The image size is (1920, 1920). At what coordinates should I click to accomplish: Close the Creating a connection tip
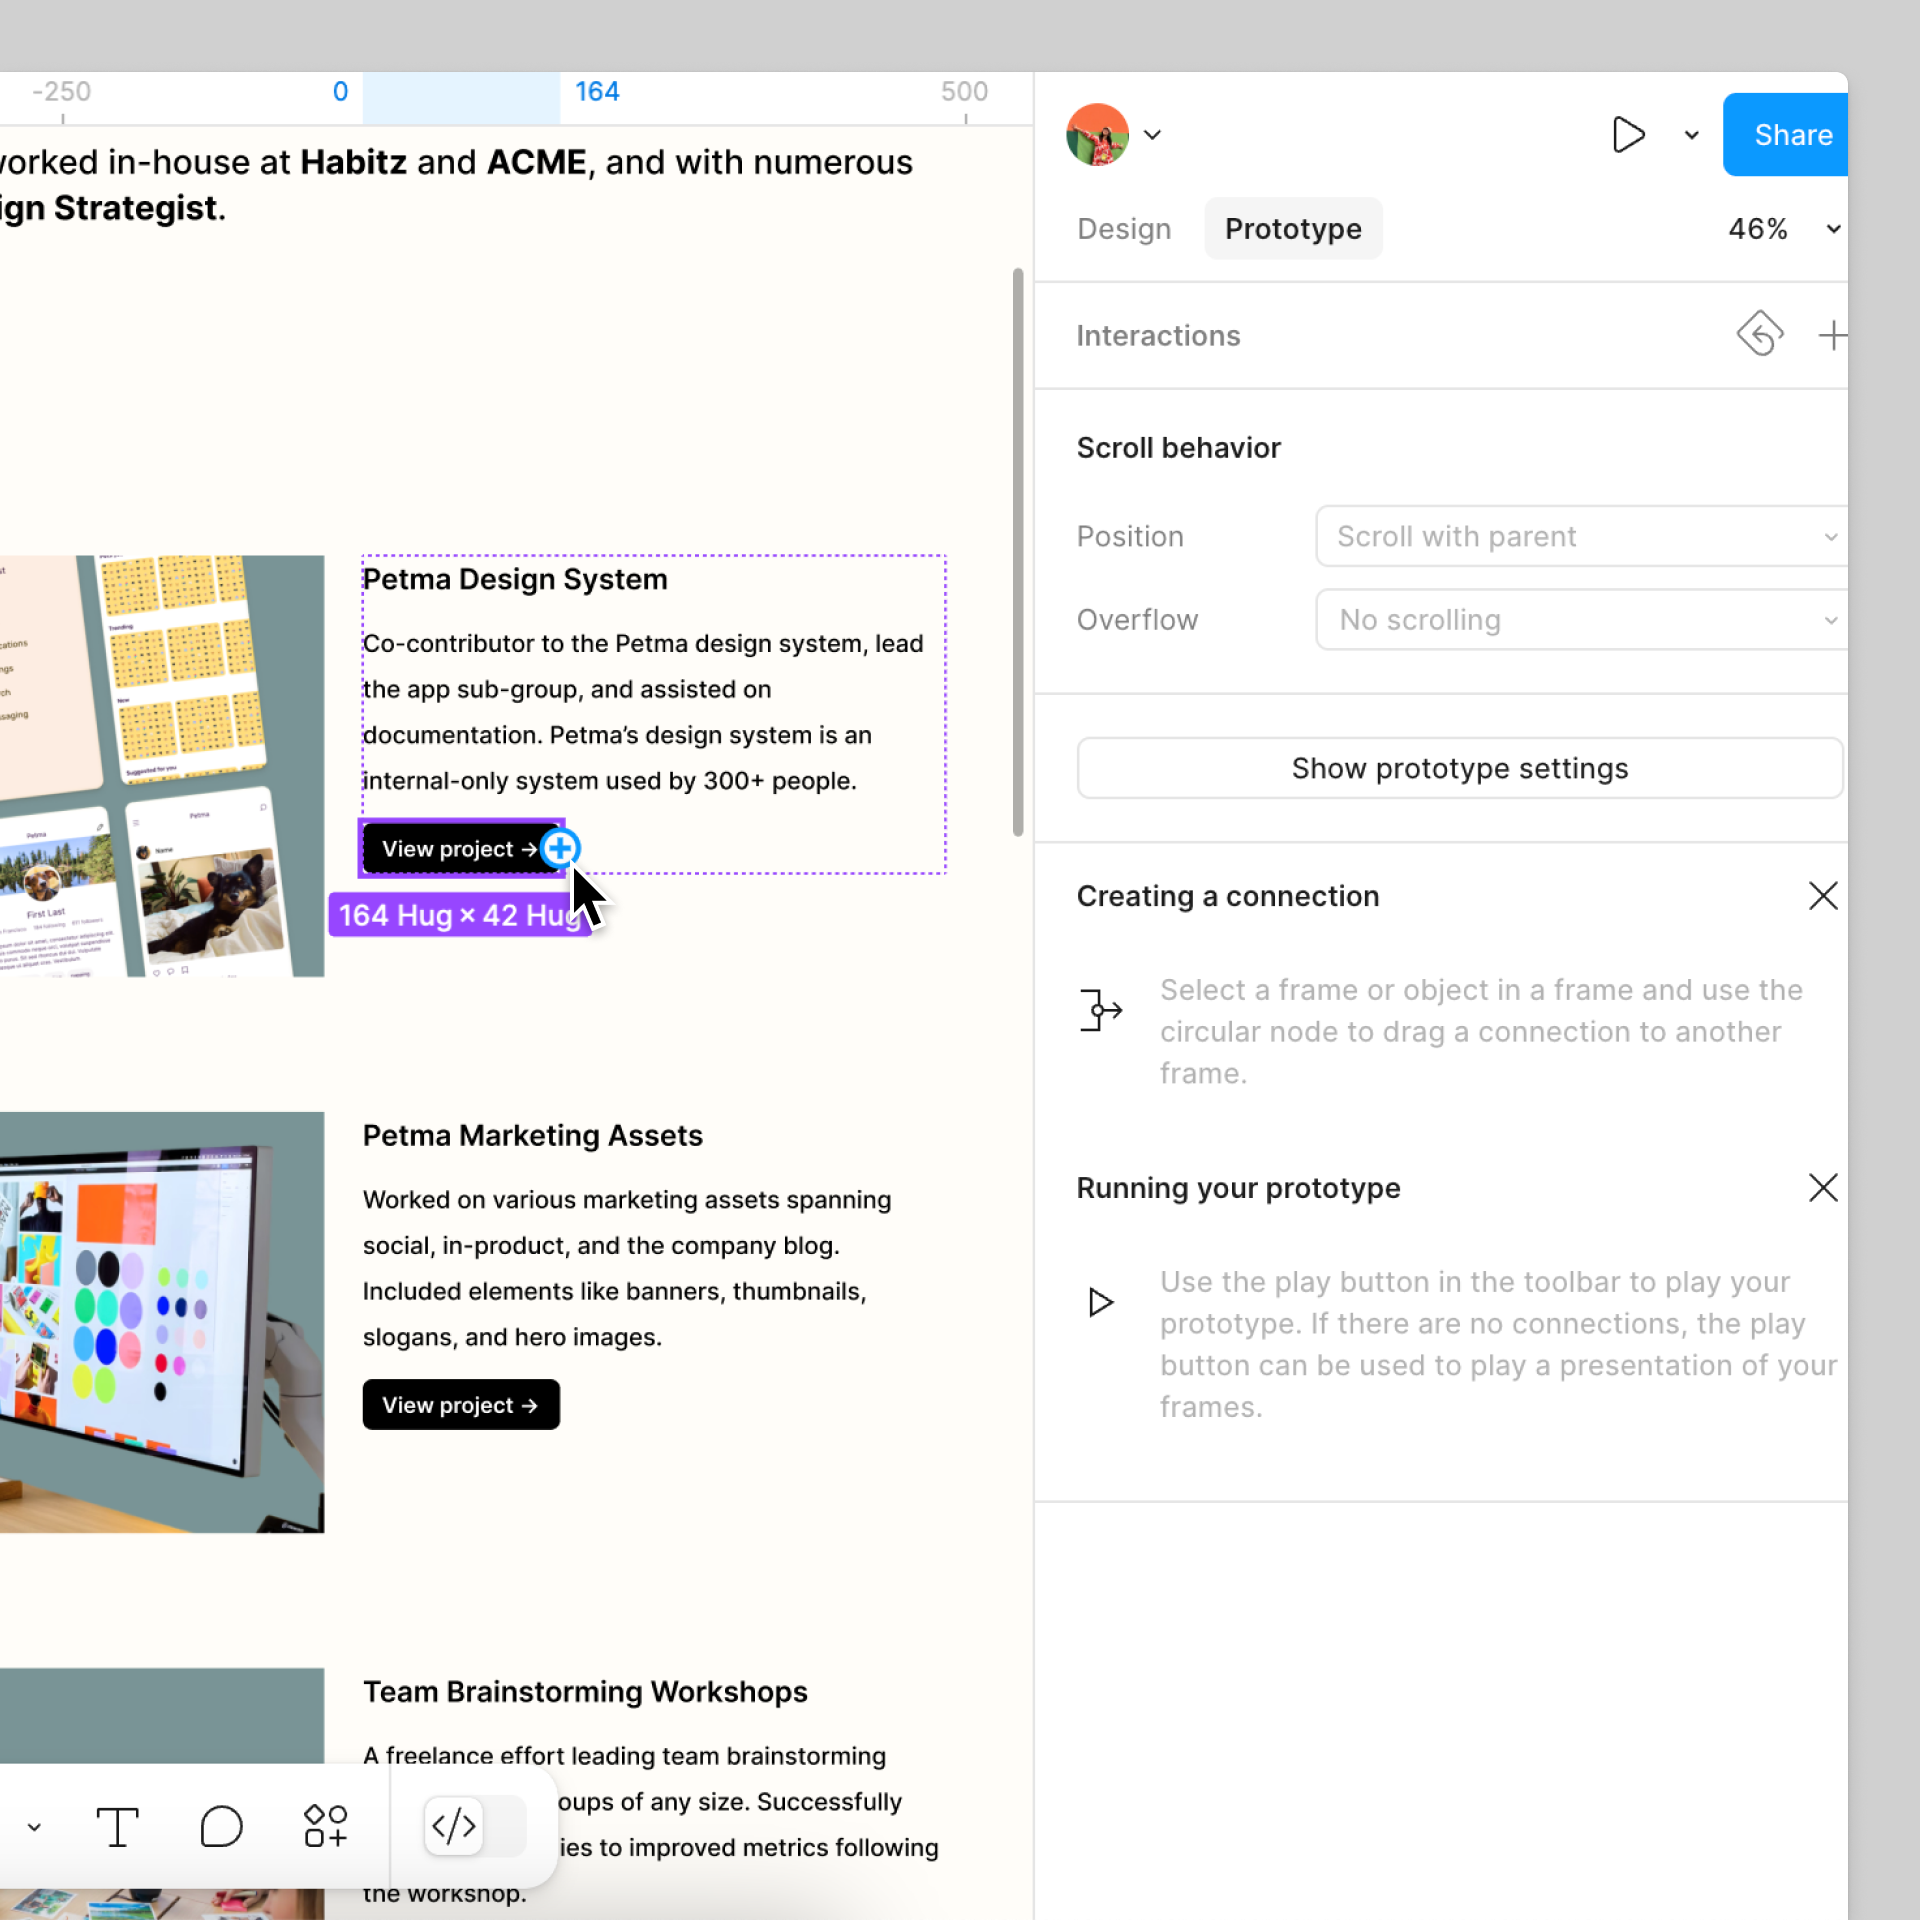[1823, 896]
